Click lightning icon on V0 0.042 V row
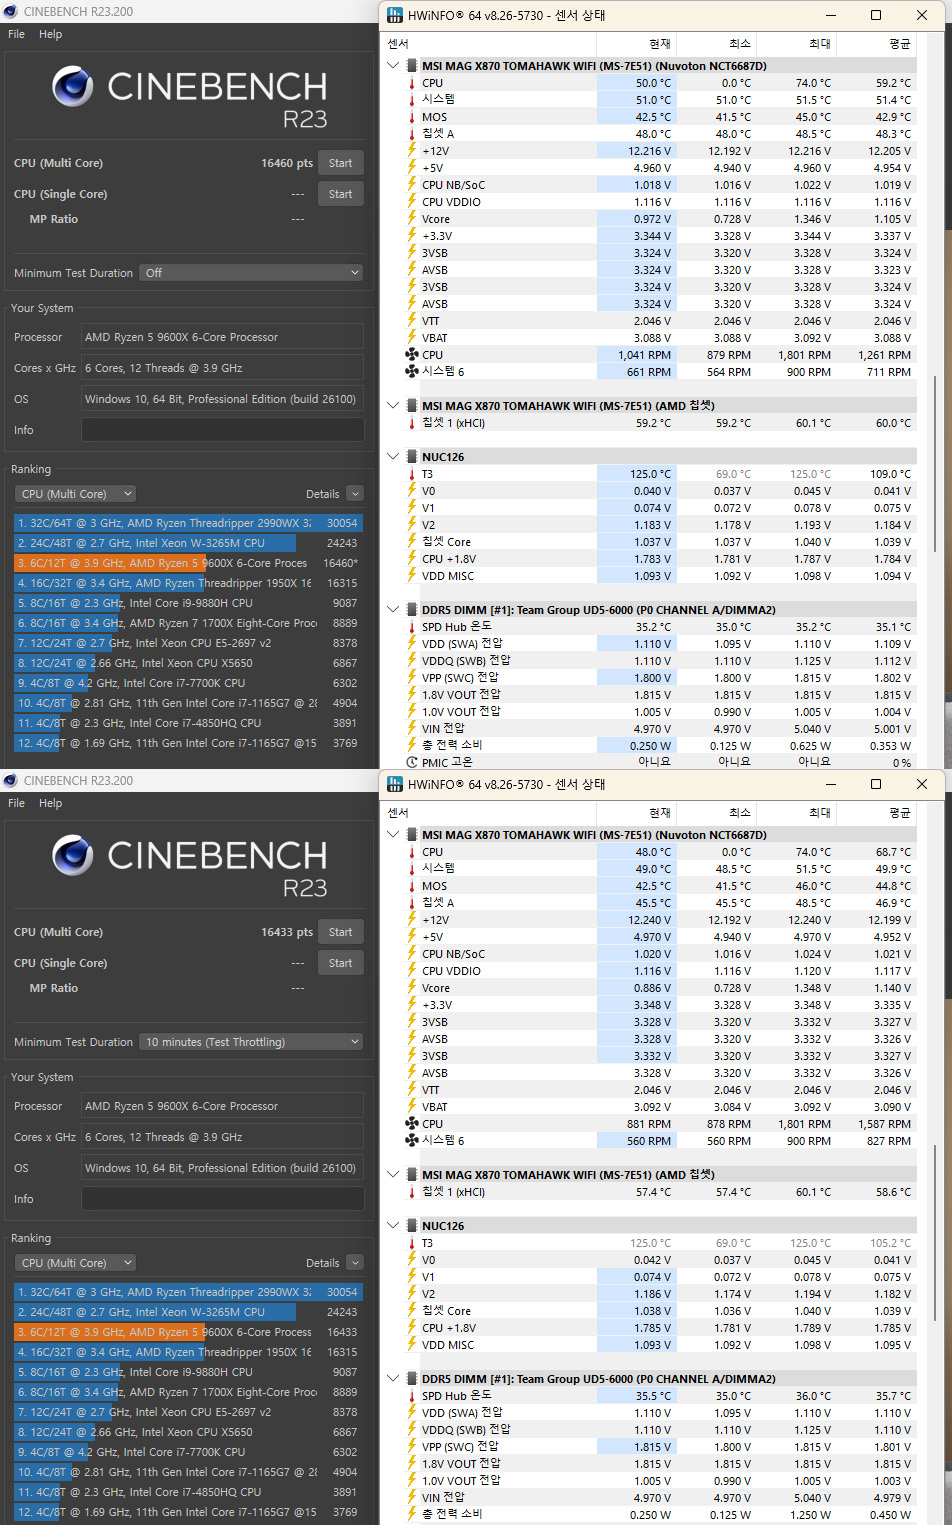Screen dimensions: 952x1525 (x=411, y=1260)
